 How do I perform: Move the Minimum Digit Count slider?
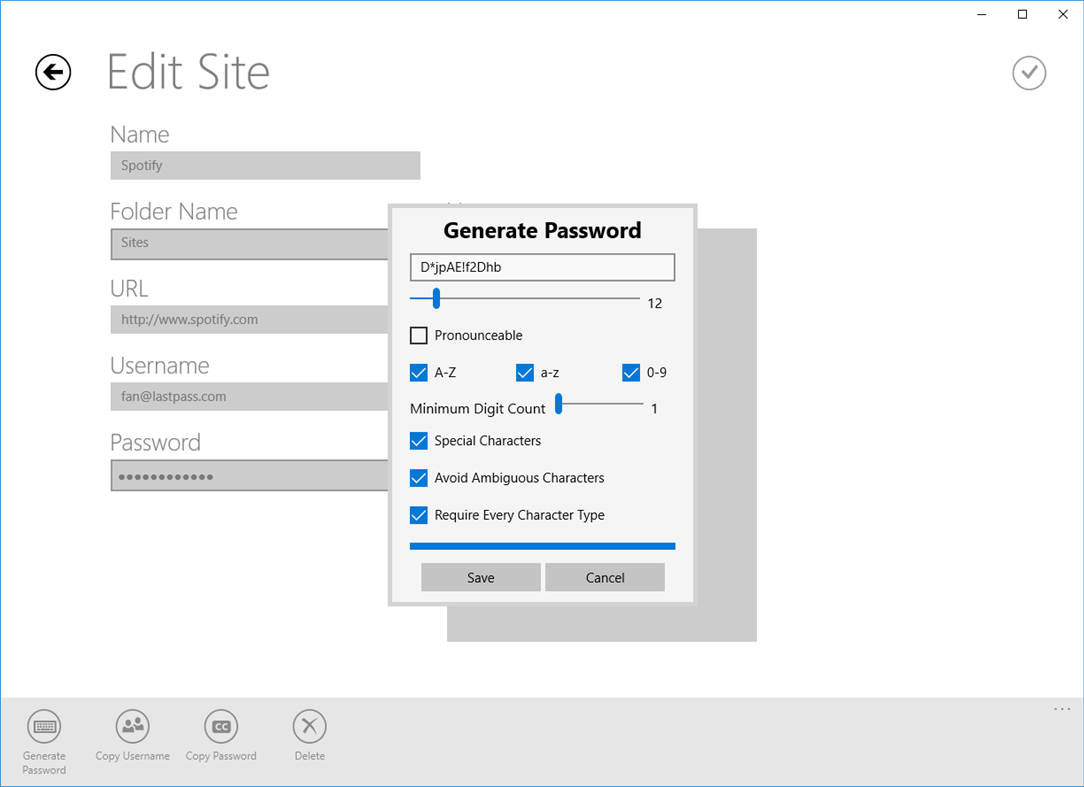(x=559, y=404)
